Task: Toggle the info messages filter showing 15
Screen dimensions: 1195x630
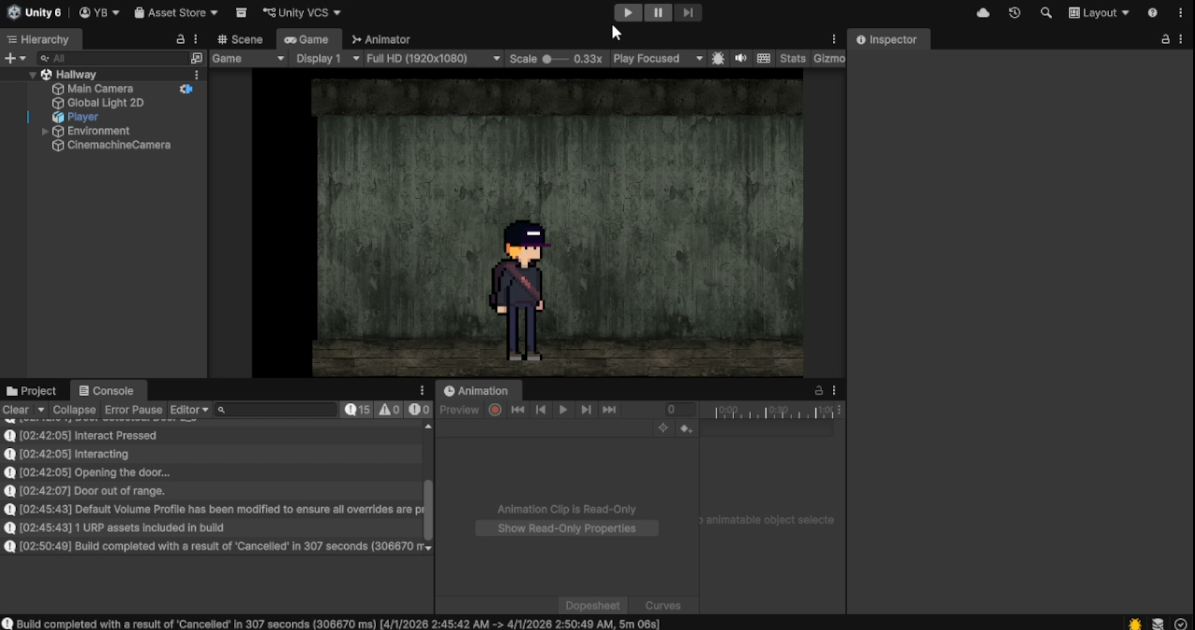Action: (357, 410)
